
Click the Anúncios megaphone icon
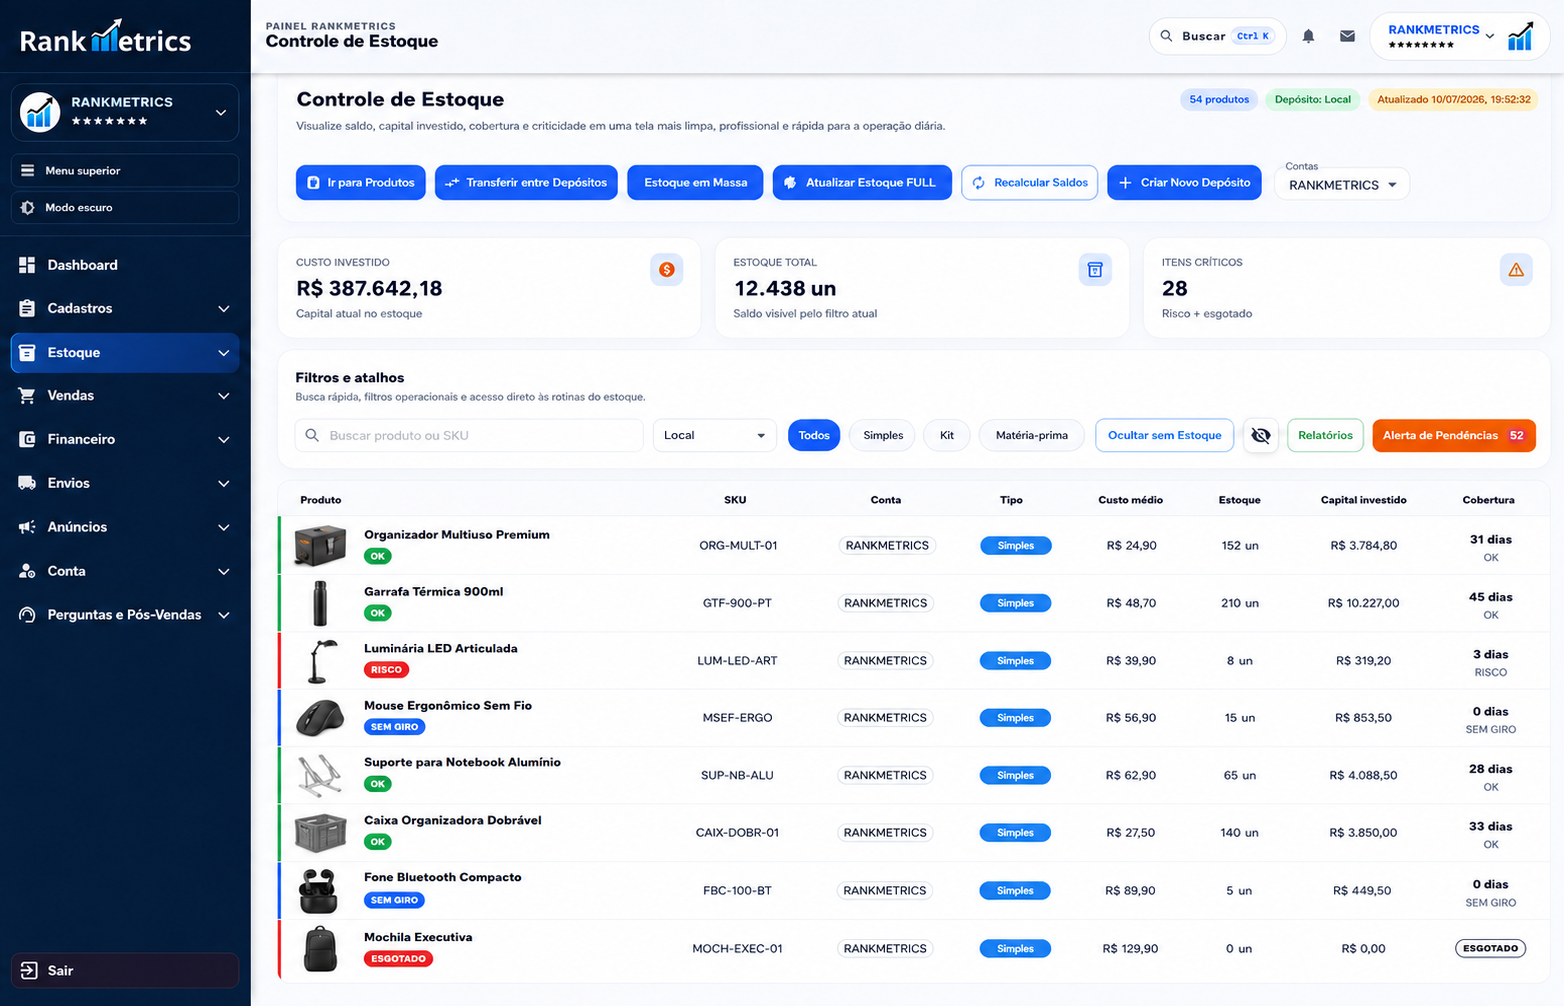[x=27, y=527]
